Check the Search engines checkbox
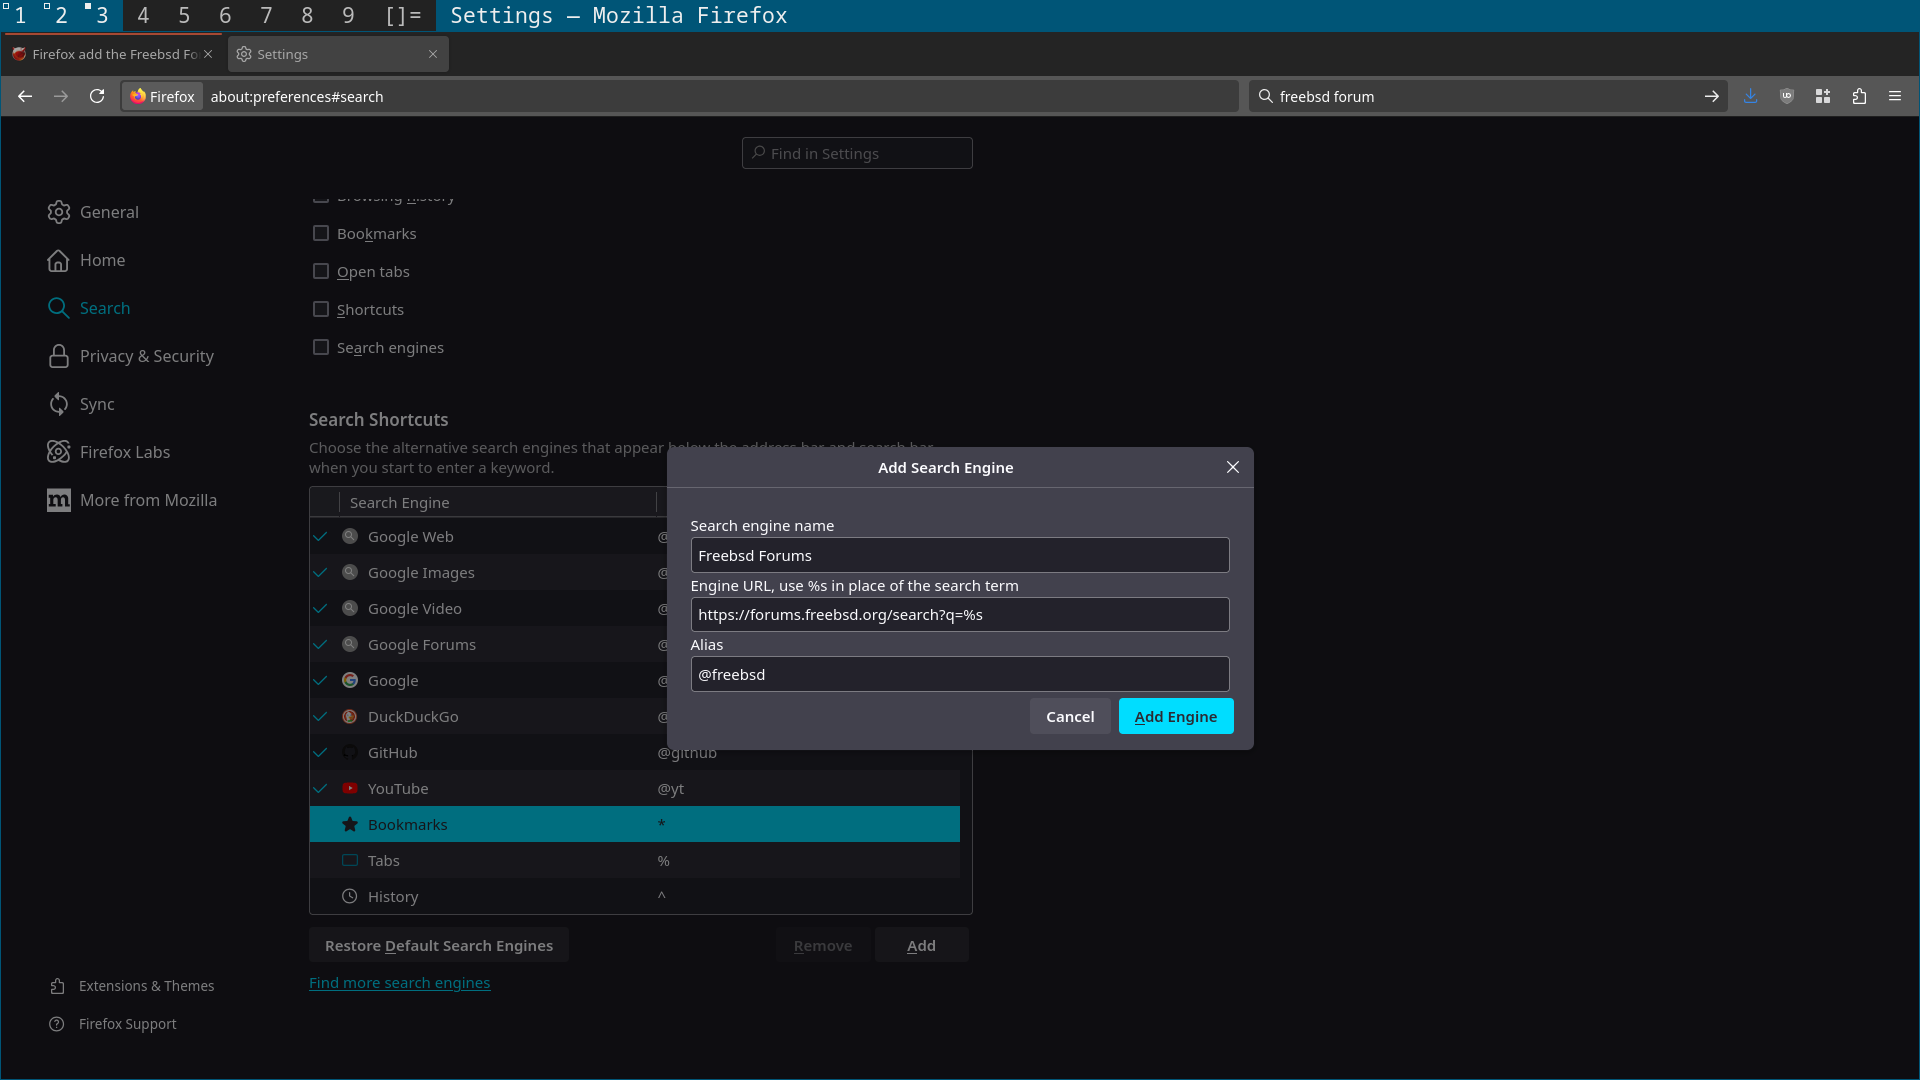Viewport: 1920px width, 1080px height. pyautogui.click(x=321, y=347)
